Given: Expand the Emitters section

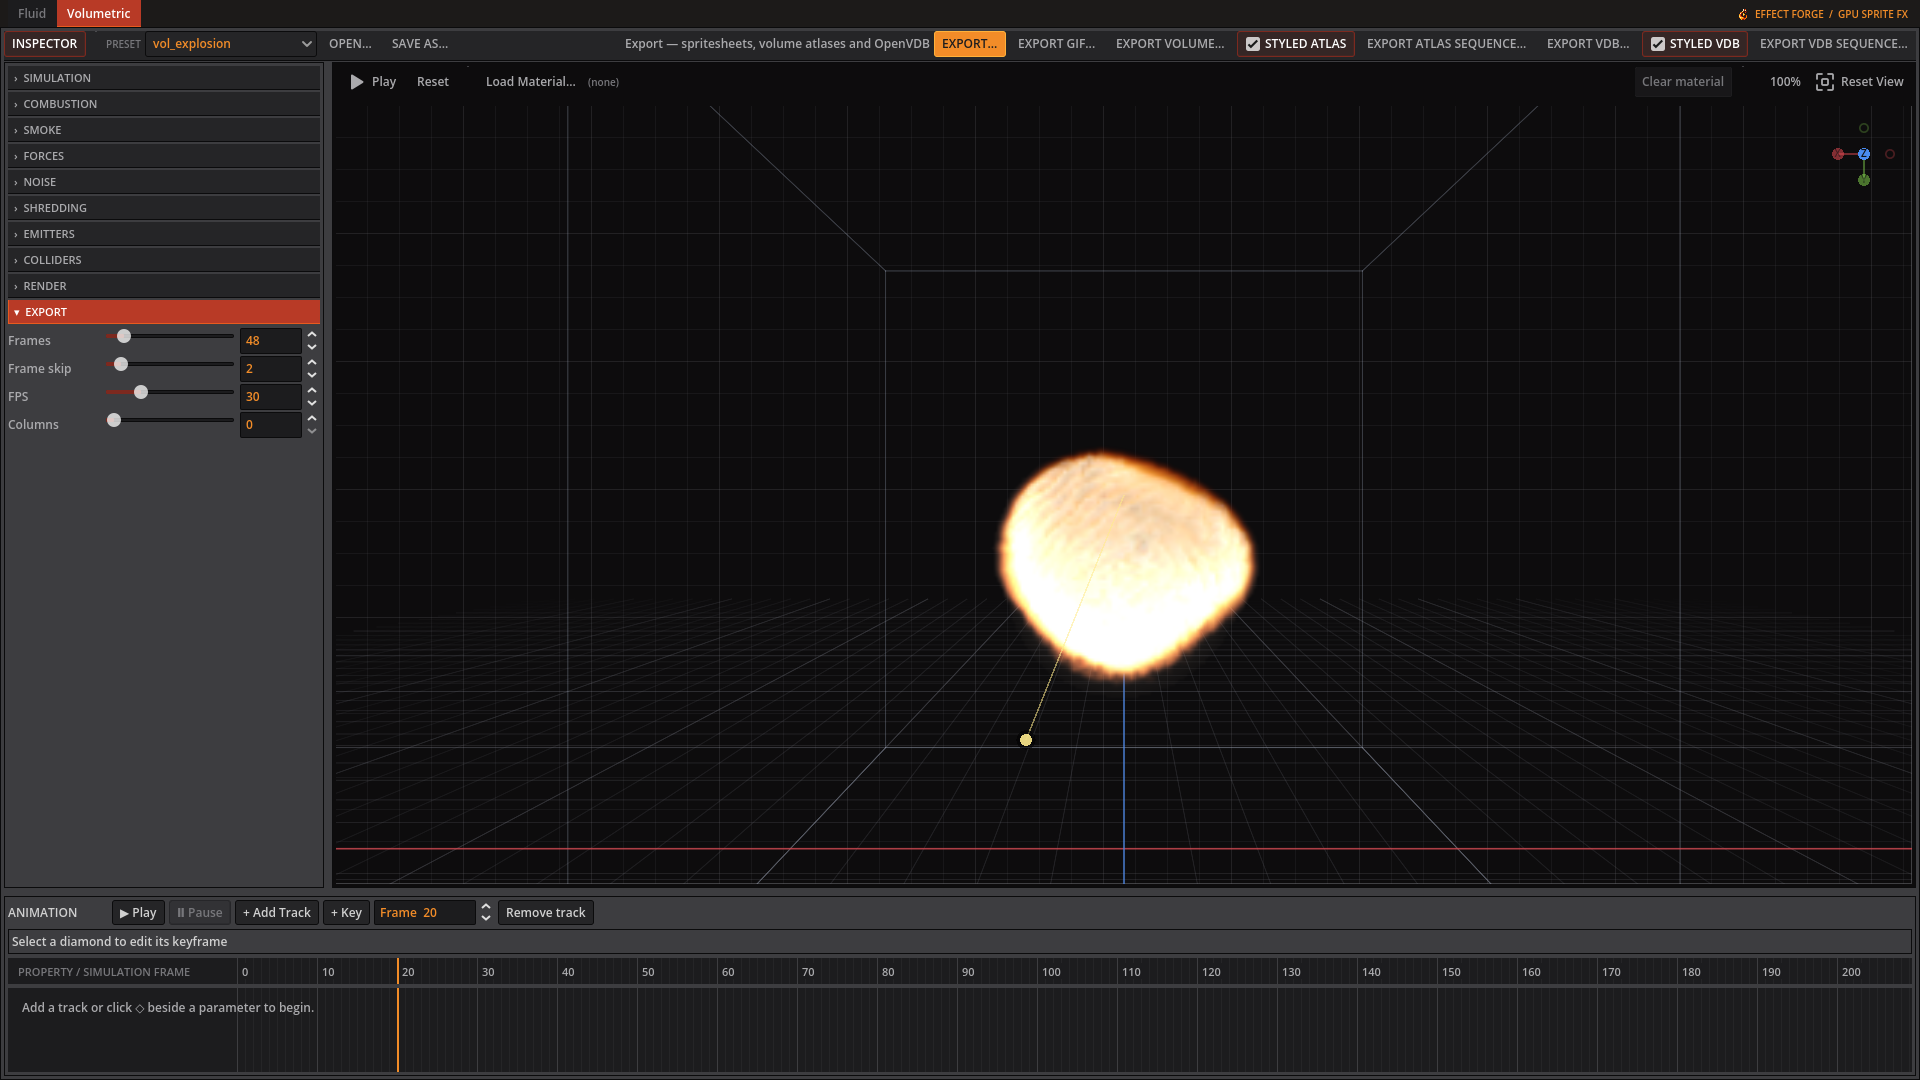Looking at the screenshot, I should click(x=164, y=234).
